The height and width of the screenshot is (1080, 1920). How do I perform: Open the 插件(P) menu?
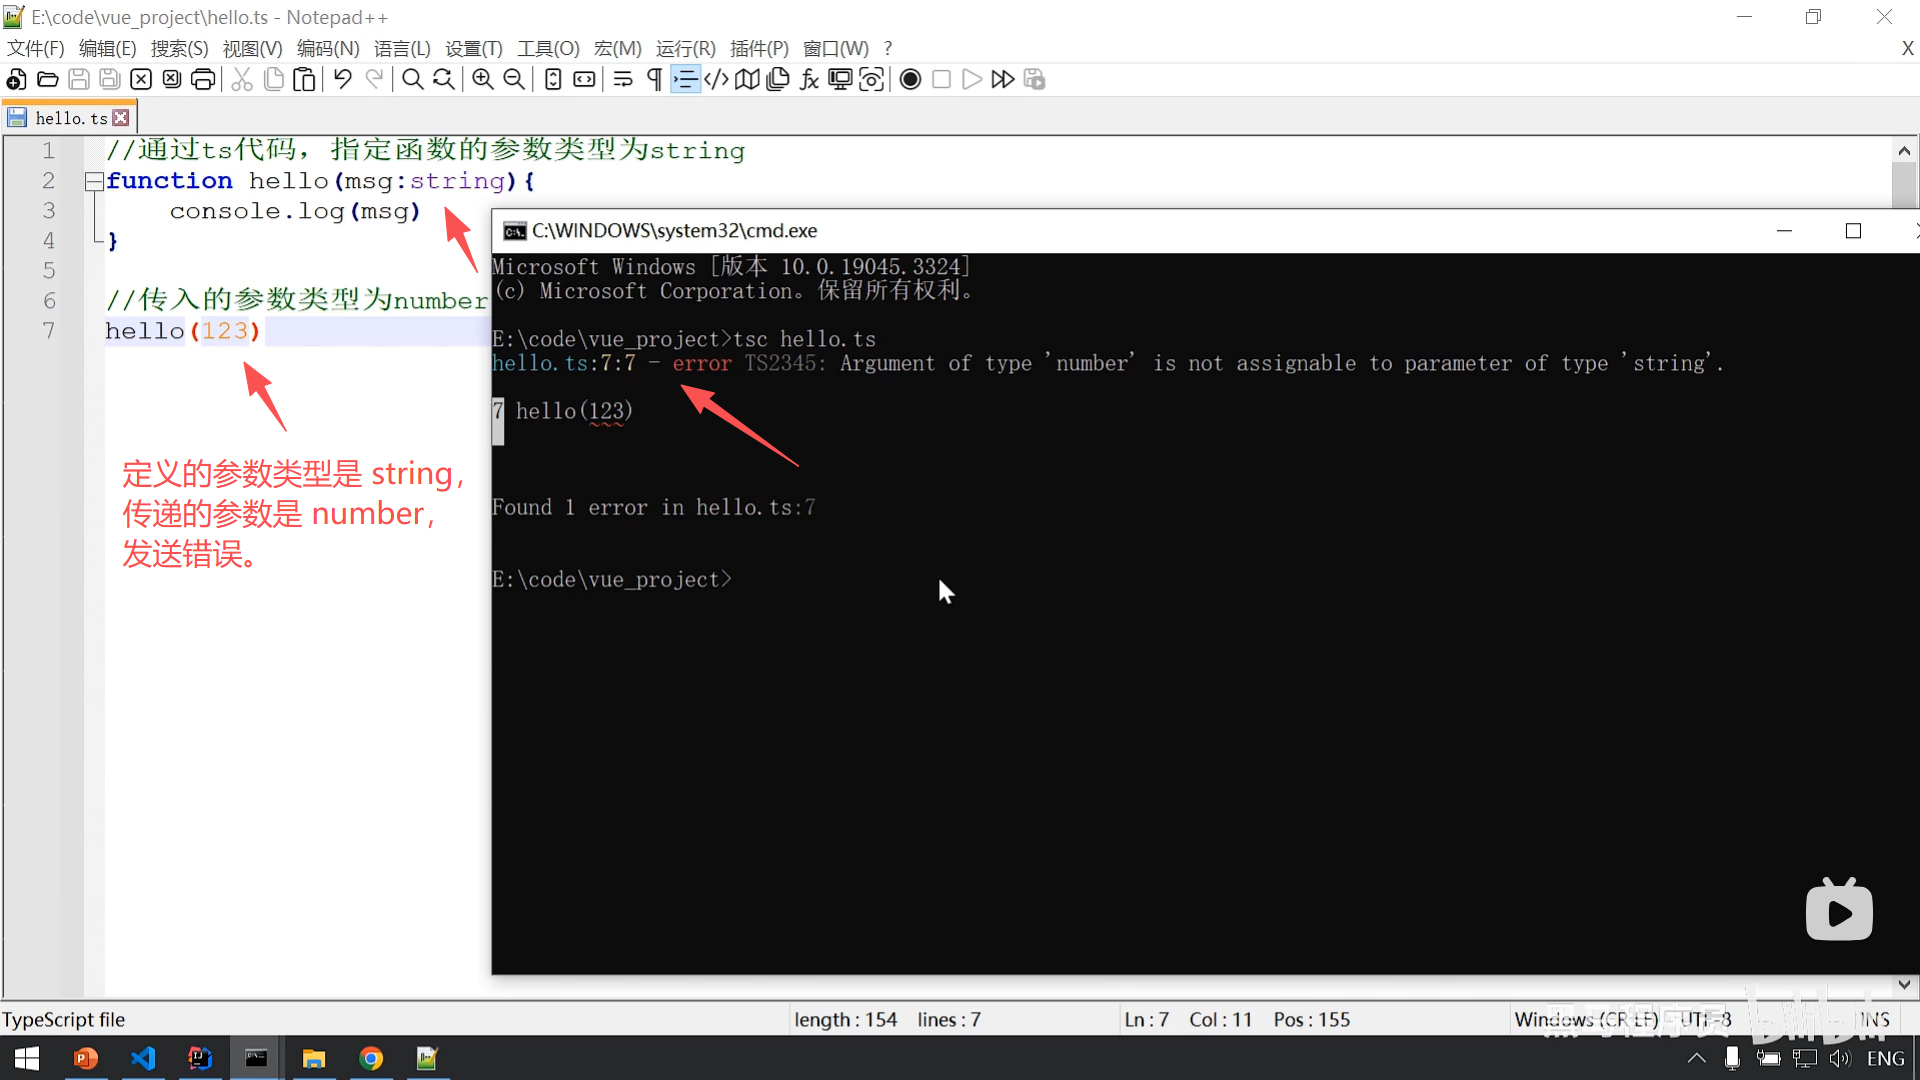pos(759,48)
